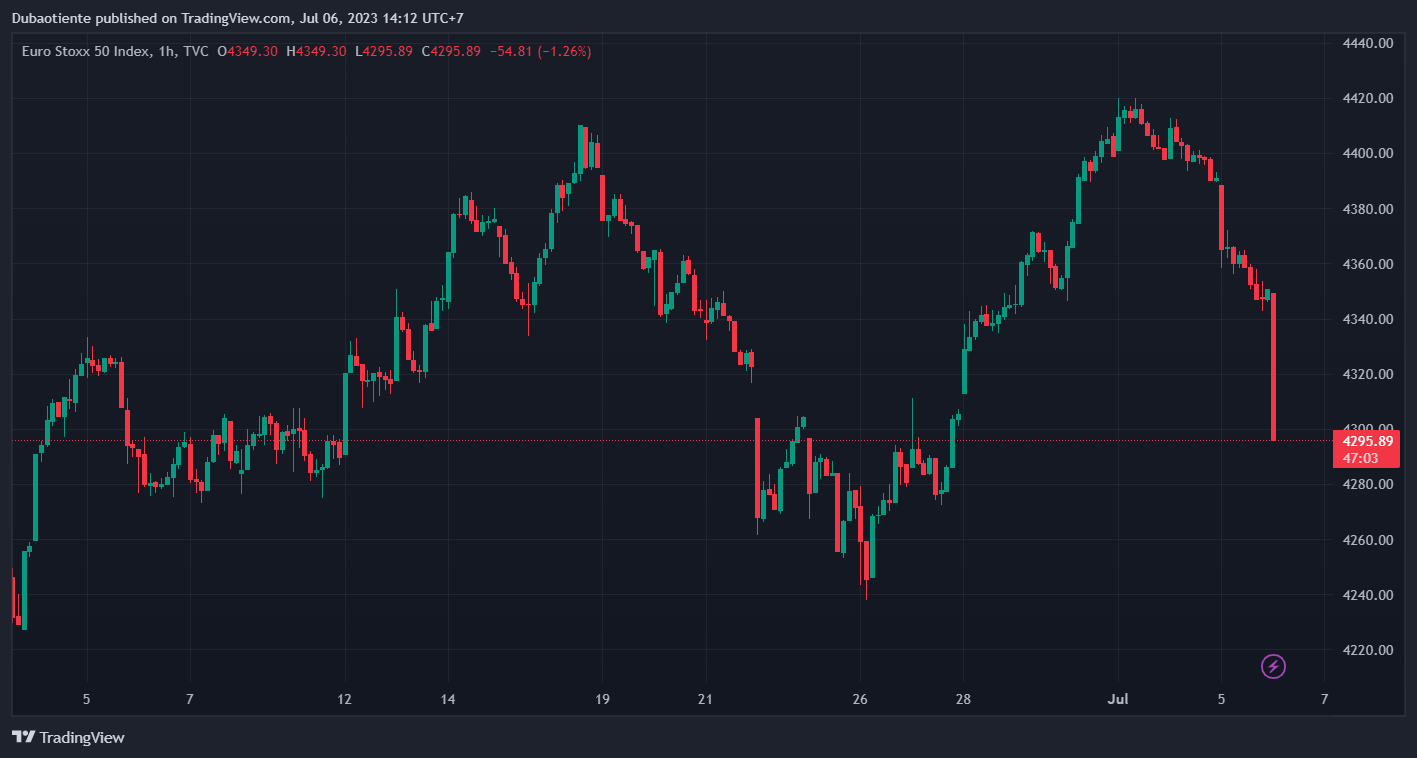Click the Dubaotiente published header text
Screen dimensions: 1417x758
[237, 18]
